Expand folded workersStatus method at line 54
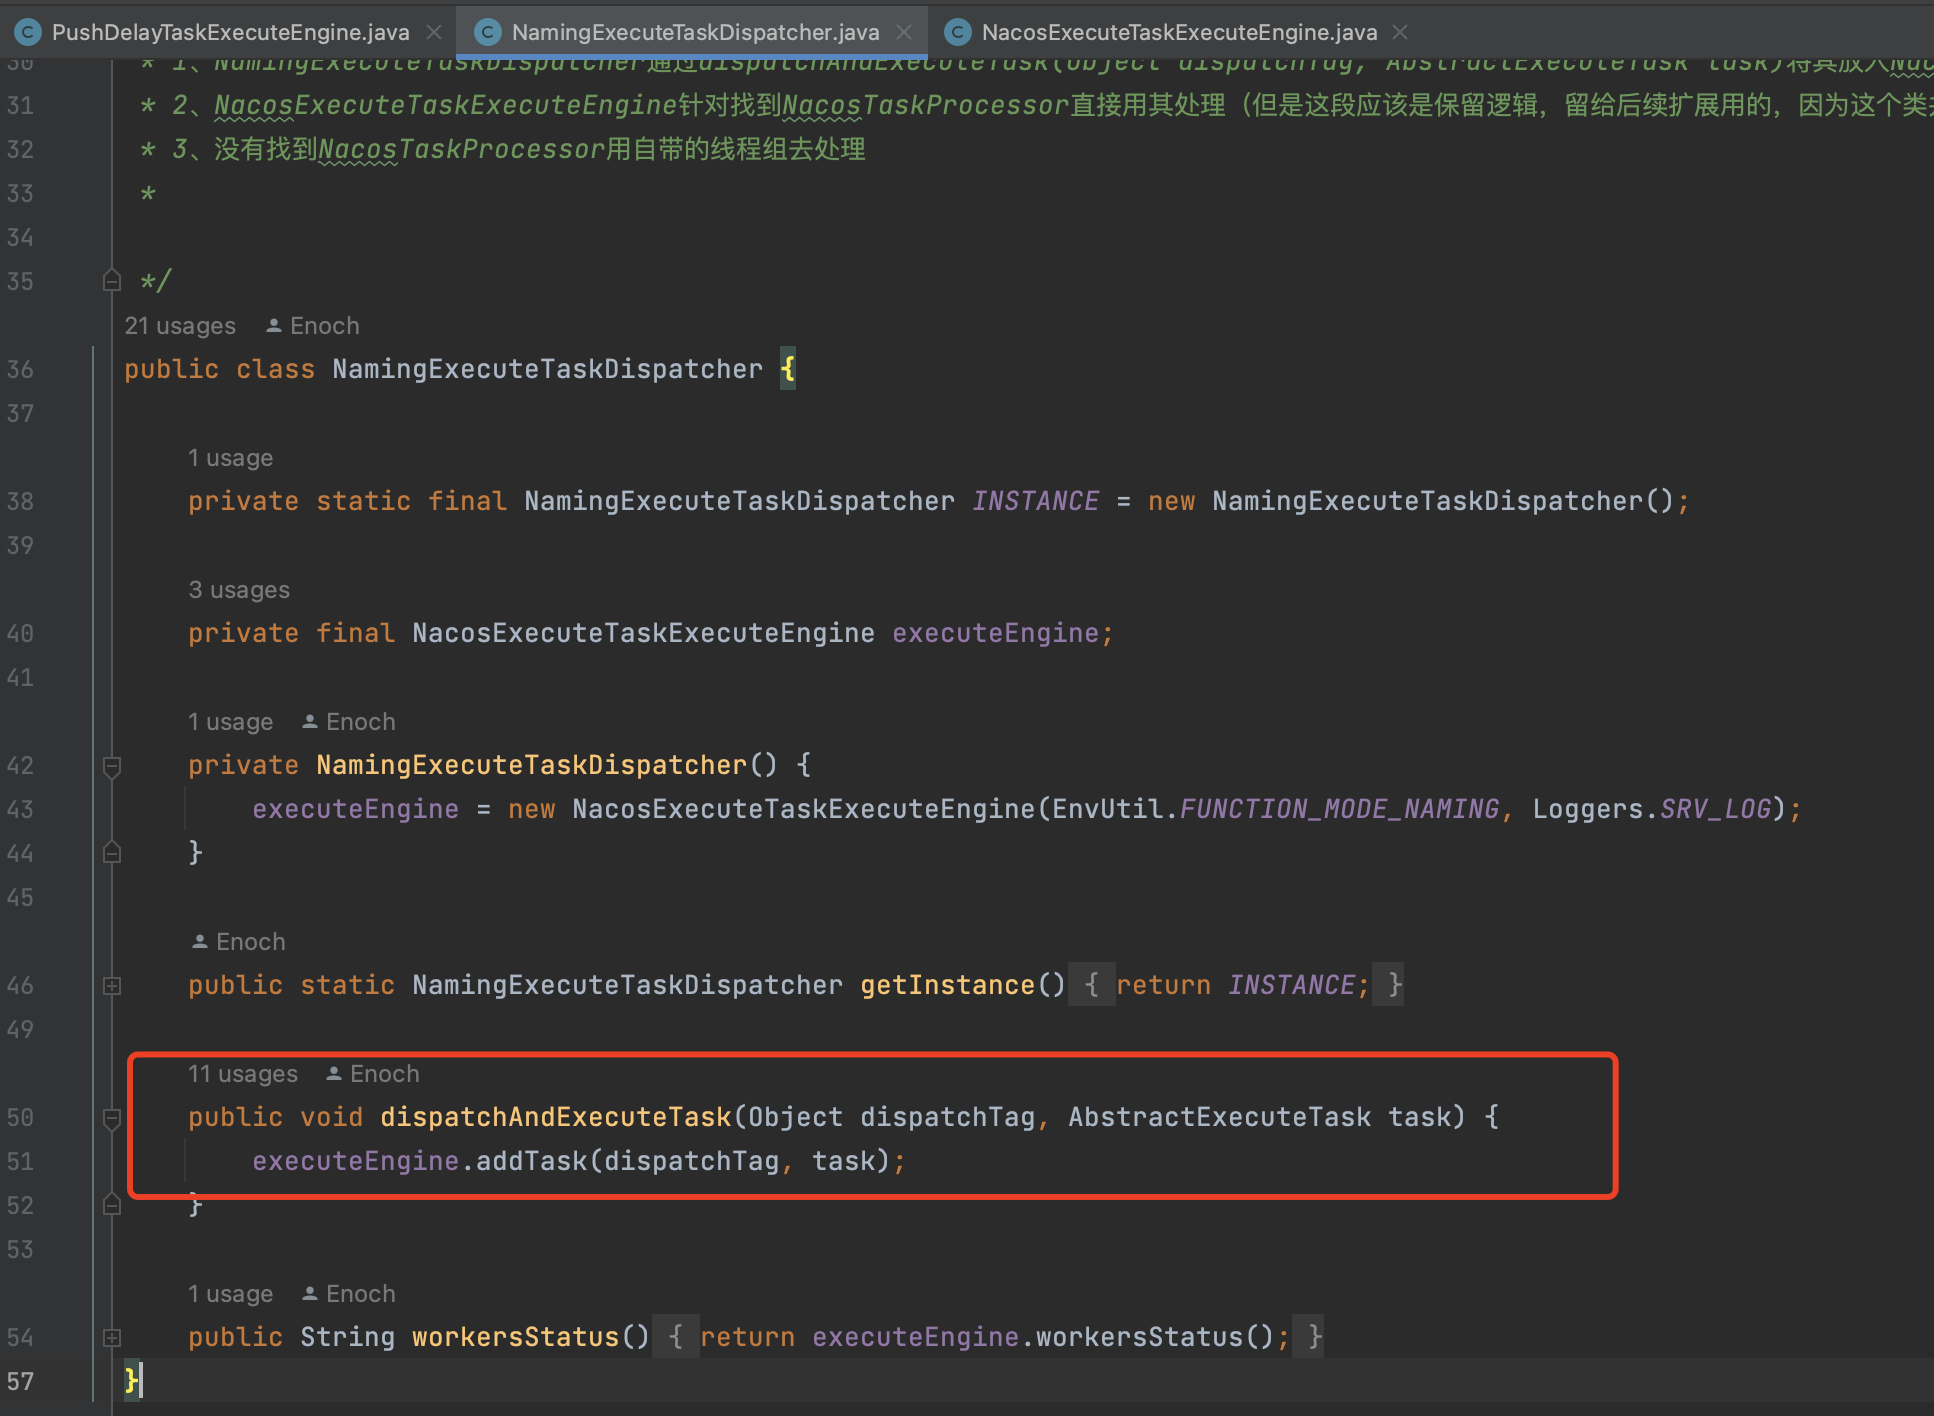The height and width of the screenshot is (1416, 1934). click(x=112, y=1338)
